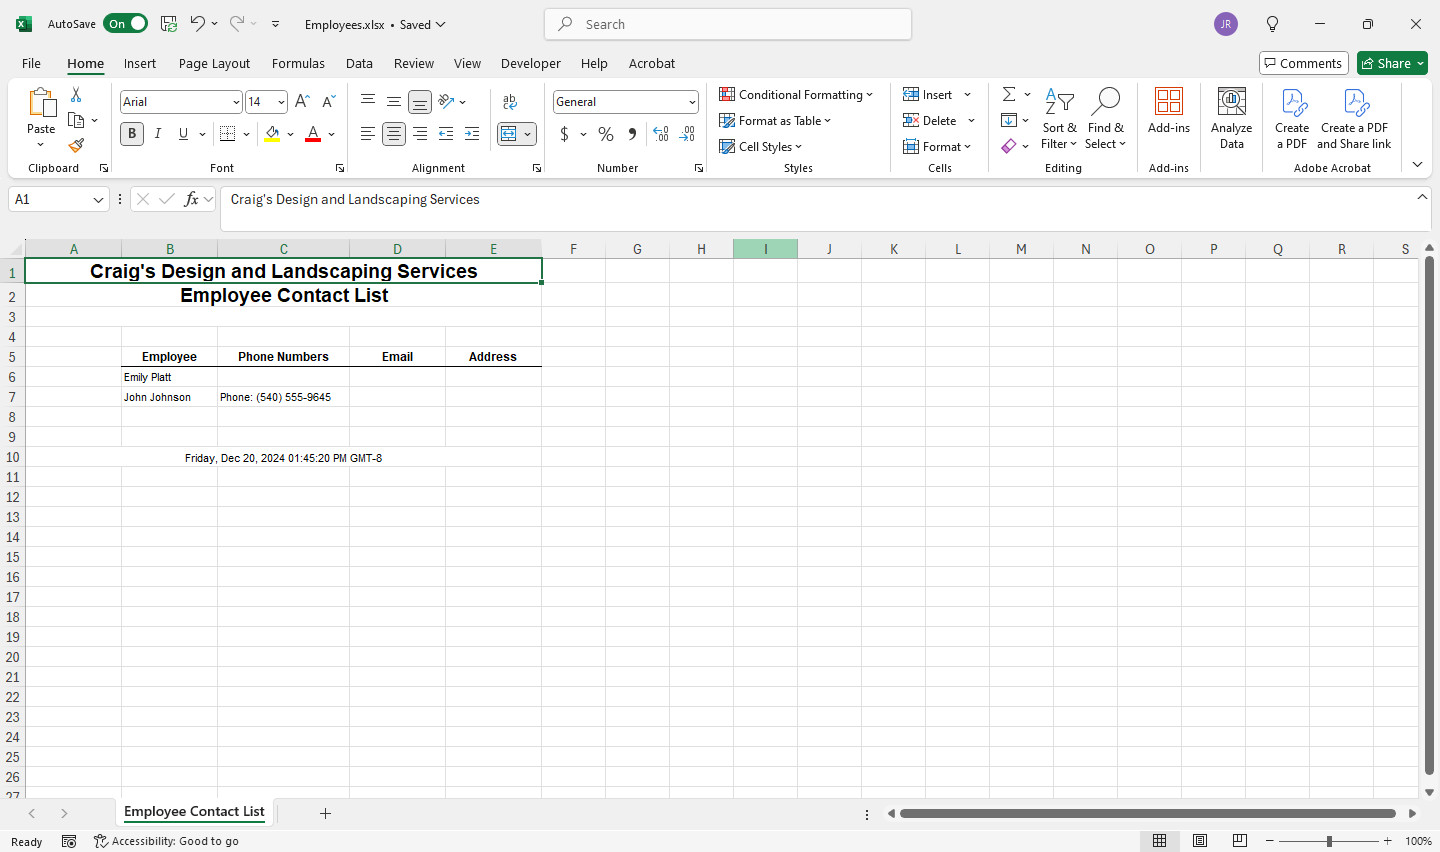Expand the Sort & Filter dropdown

coord(1059,118)
